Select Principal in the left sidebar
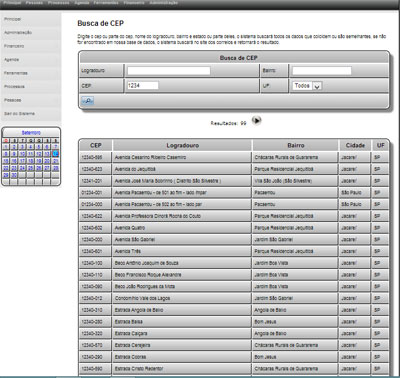 pyautogui.click(x=31, y=19)
